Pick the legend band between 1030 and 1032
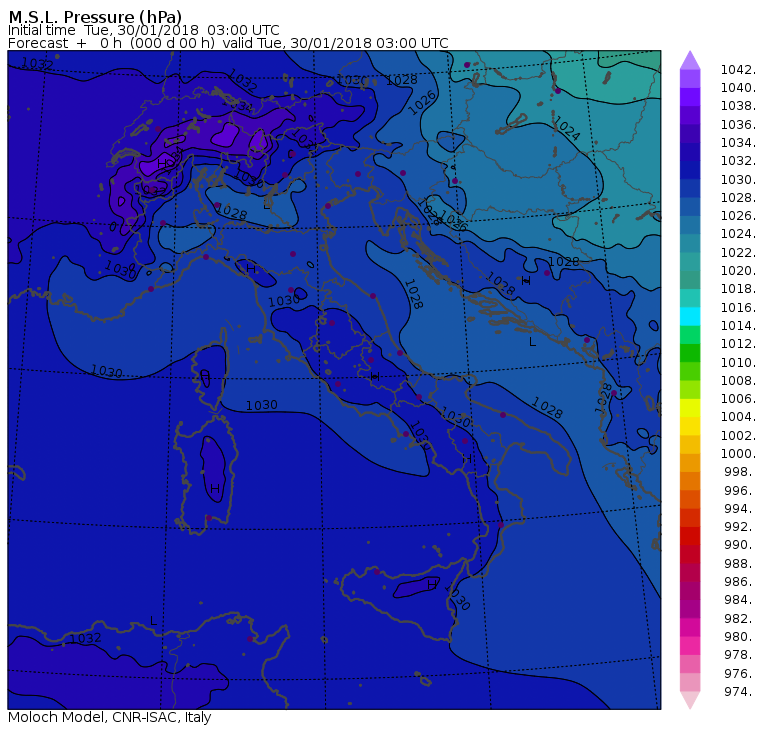This screenshot has height=731, width=760. pyautogui.click(x=690, y=170)
